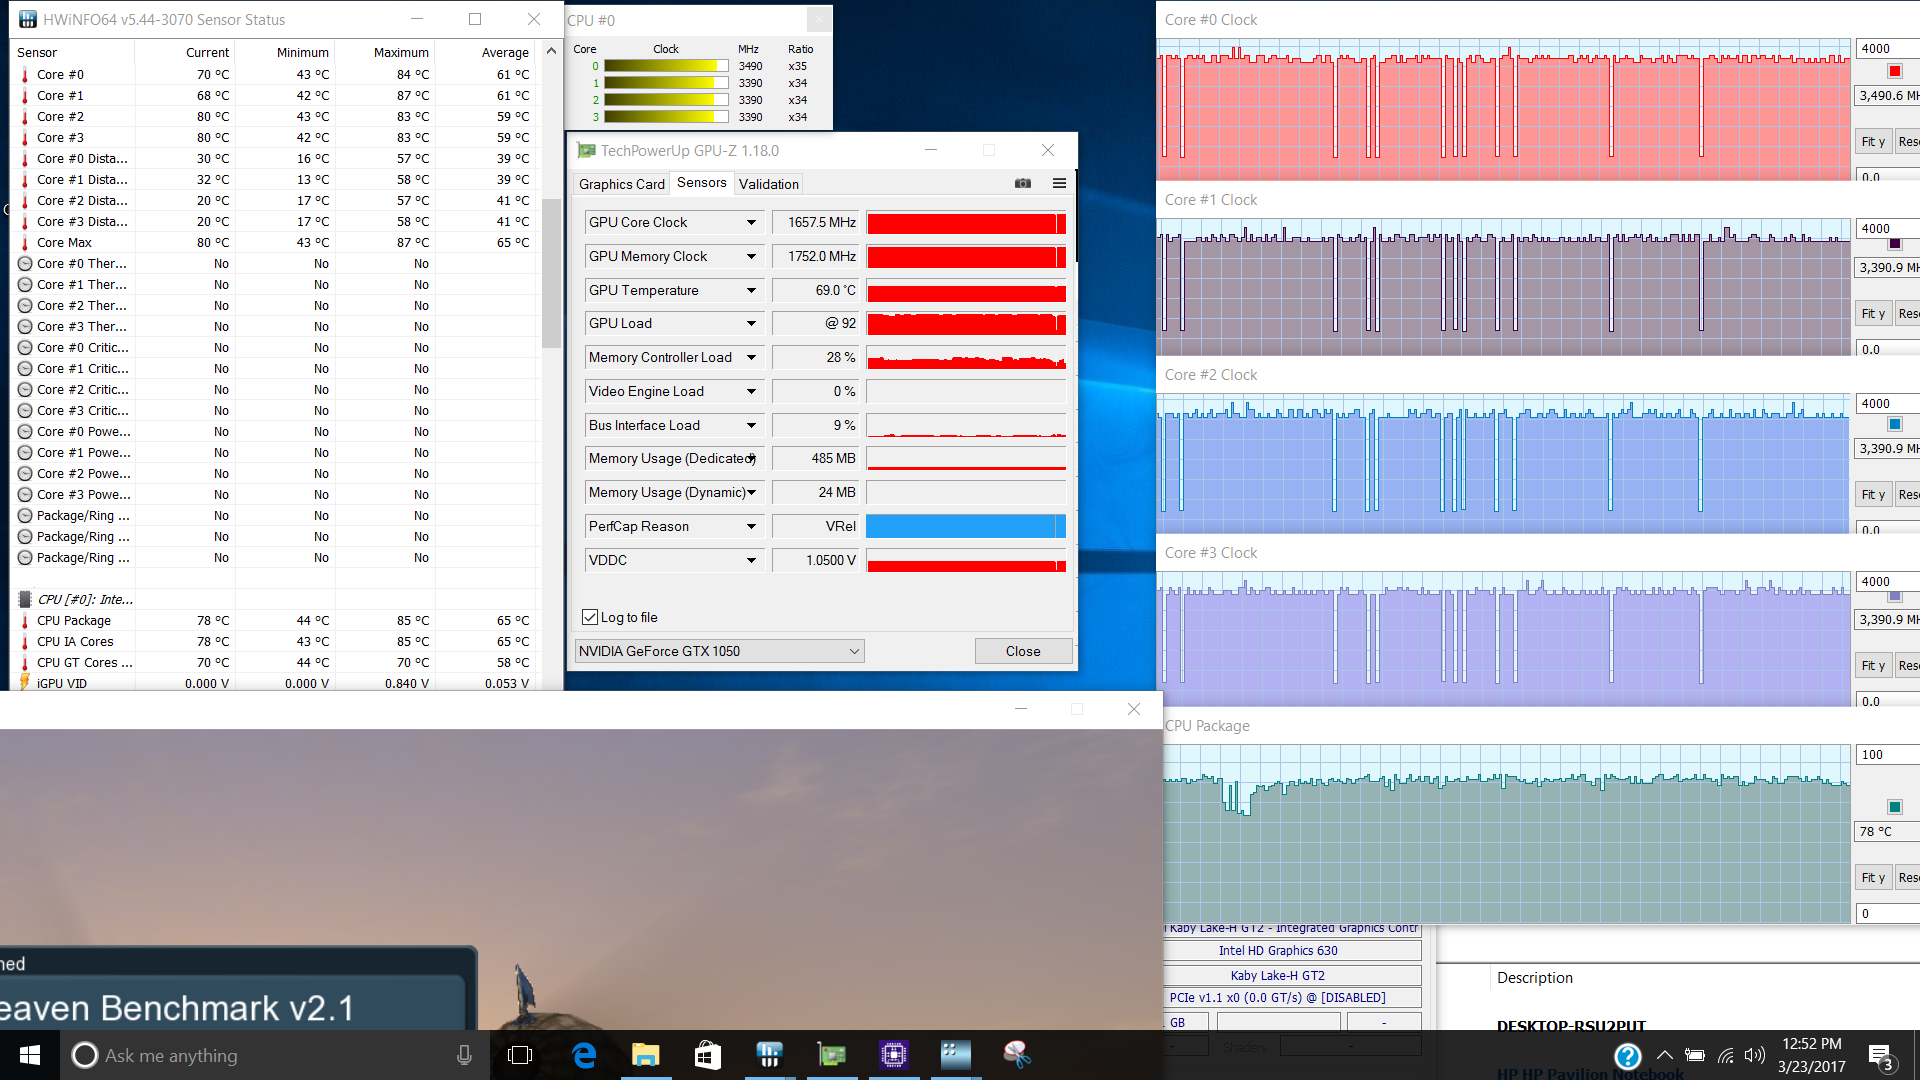Open File Explorer from the taskbar
This screenshot has height=1080, width=1920.
(646, 1055)
